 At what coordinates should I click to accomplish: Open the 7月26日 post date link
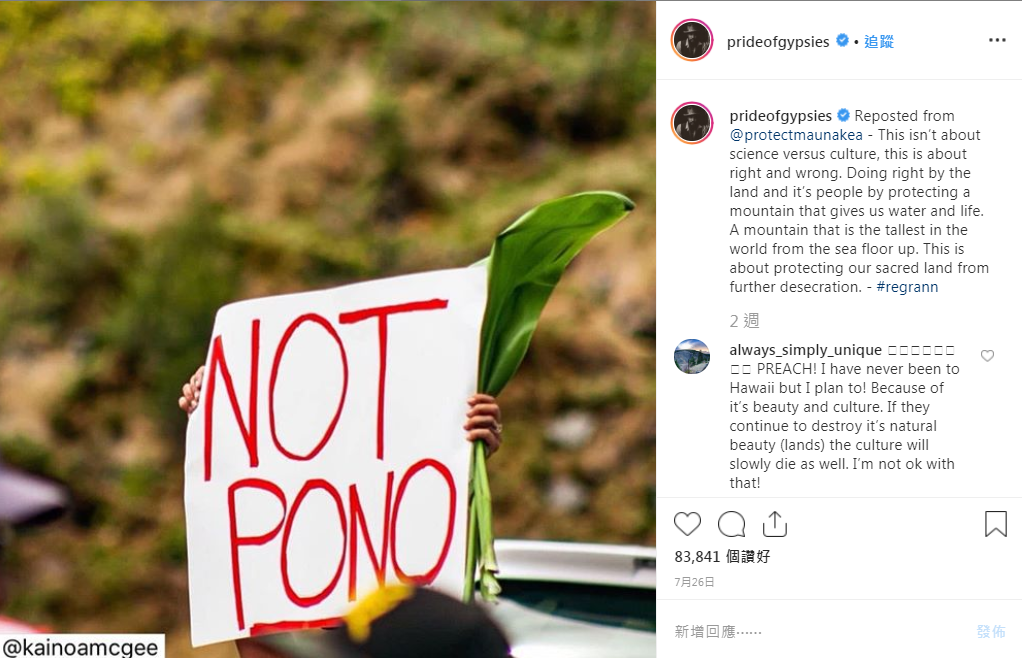pos(694,582)
